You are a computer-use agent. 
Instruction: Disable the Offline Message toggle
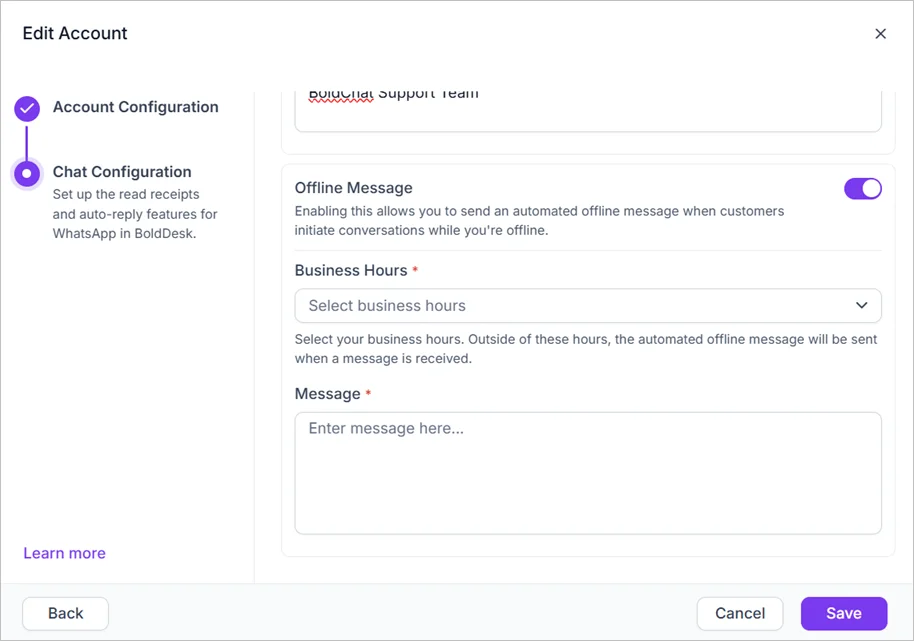click(863, 188)
